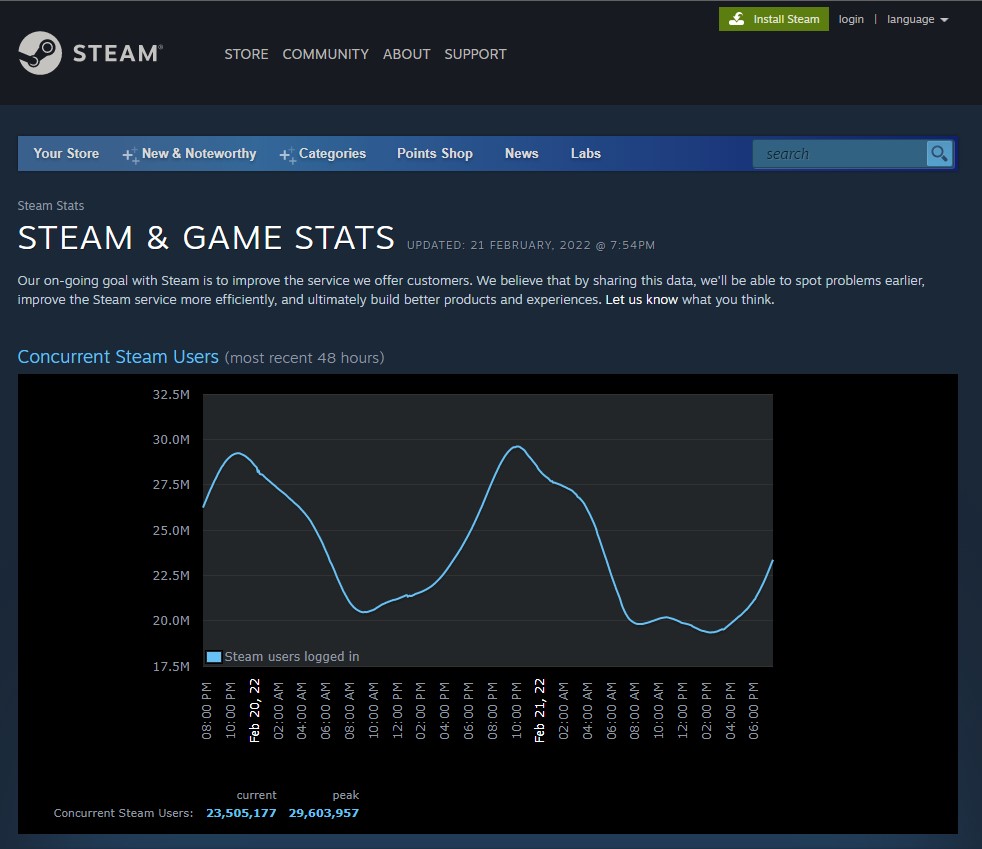Image resolution: width=982 pixels, height=849 pixels.
Task: Click the peak users value 29,603,957
Action: point(324,813)
